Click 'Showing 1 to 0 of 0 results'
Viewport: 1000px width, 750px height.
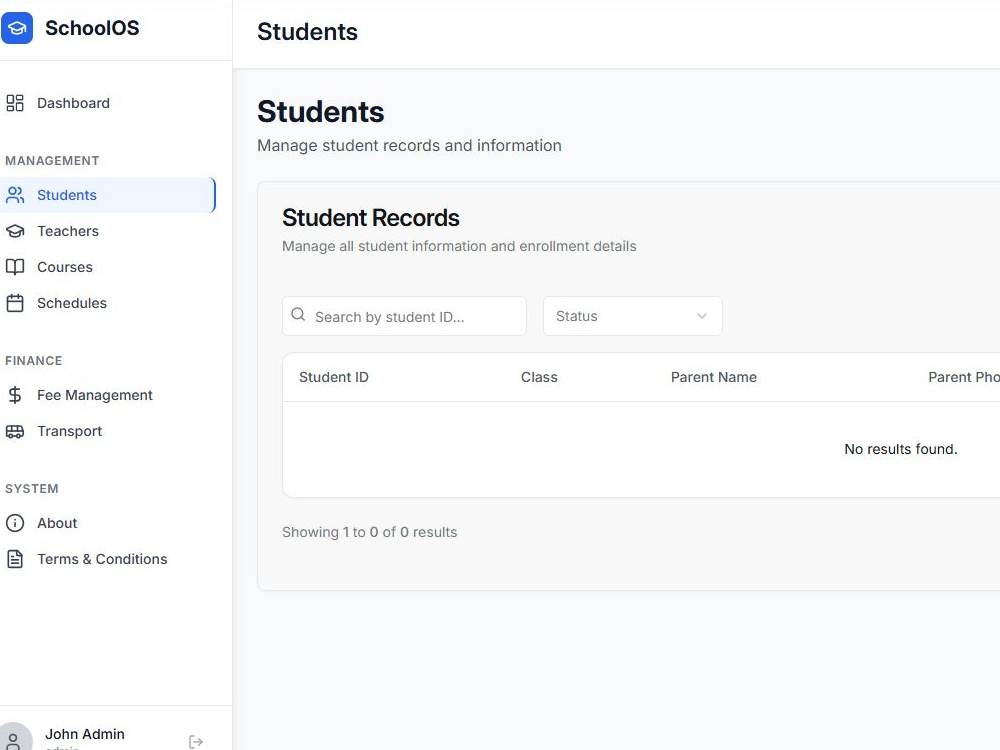369,532
